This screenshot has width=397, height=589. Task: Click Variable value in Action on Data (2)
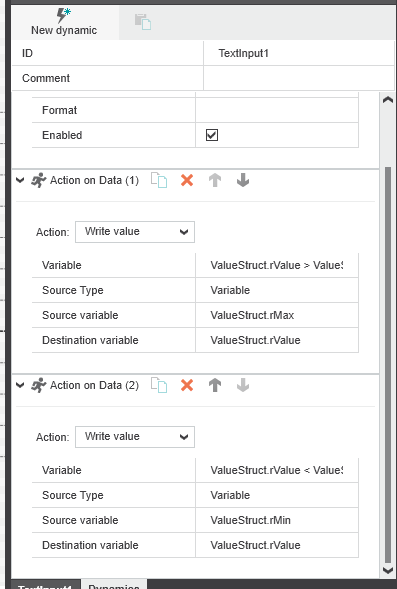click(277, 470)
